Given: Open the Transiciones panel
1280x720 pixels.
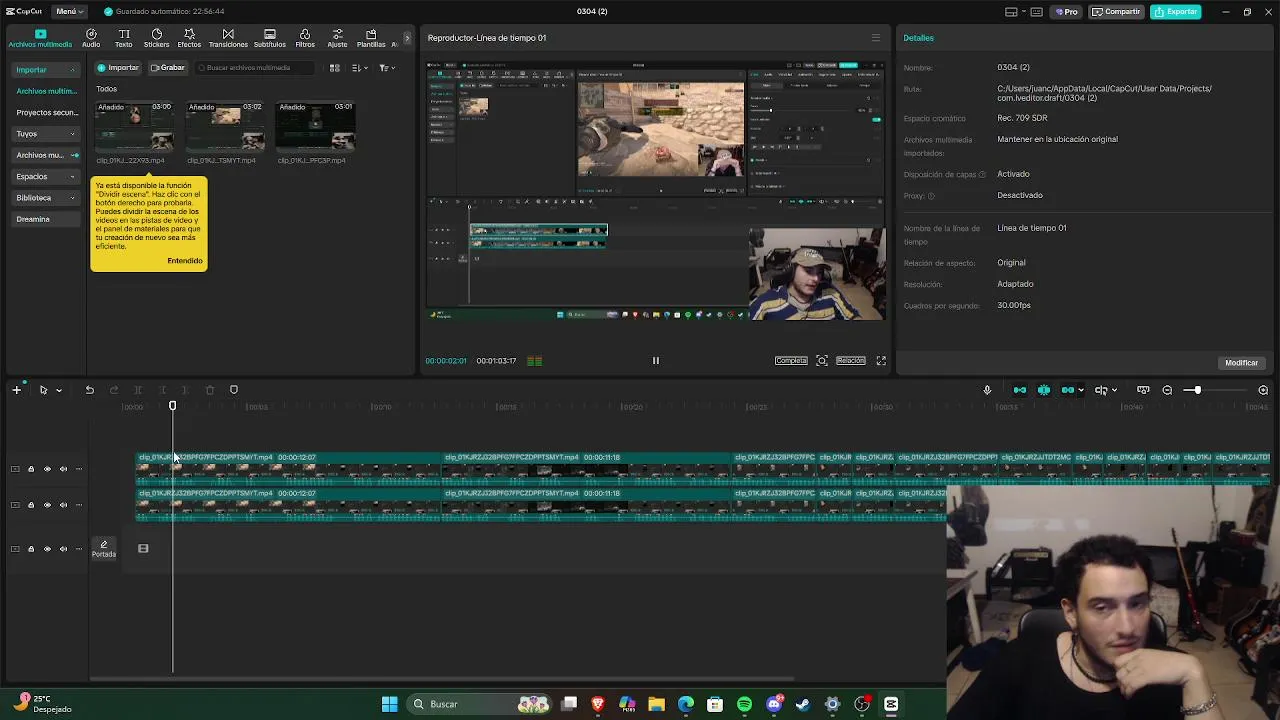Looking at the screenshot, I should click(x=228, y=38).
